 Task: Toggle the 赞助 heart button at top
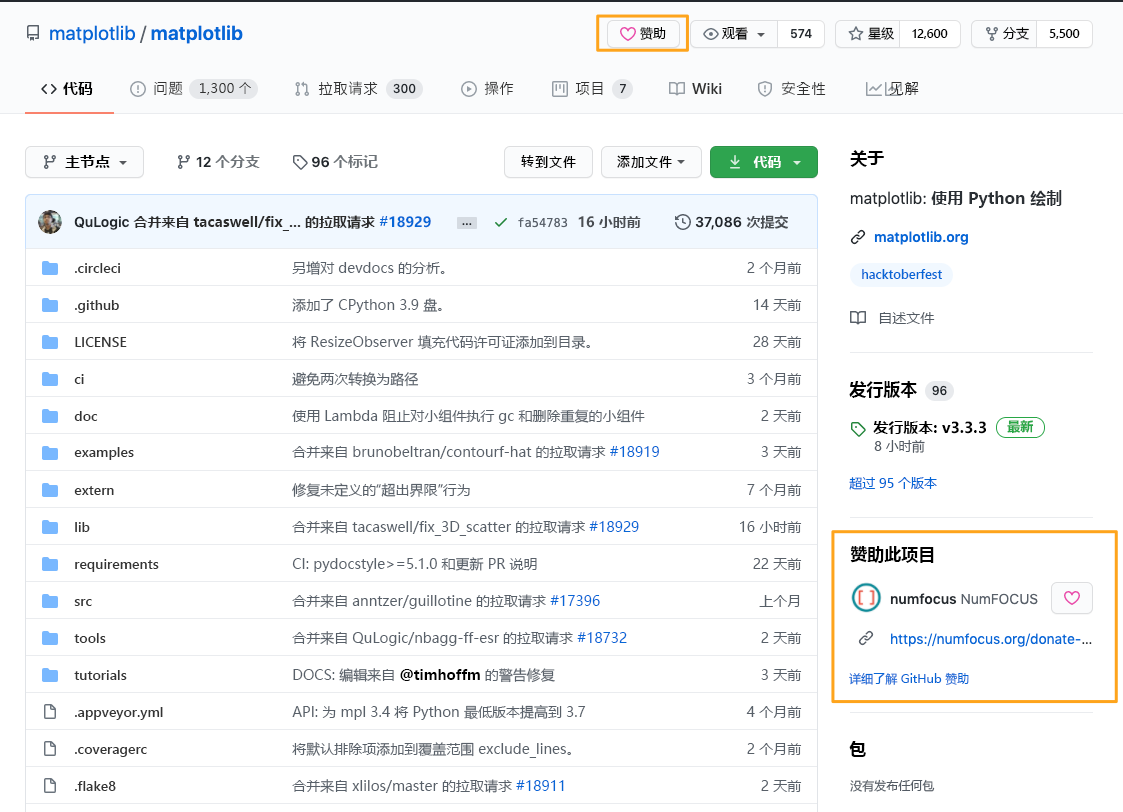[x=642, y=32]
